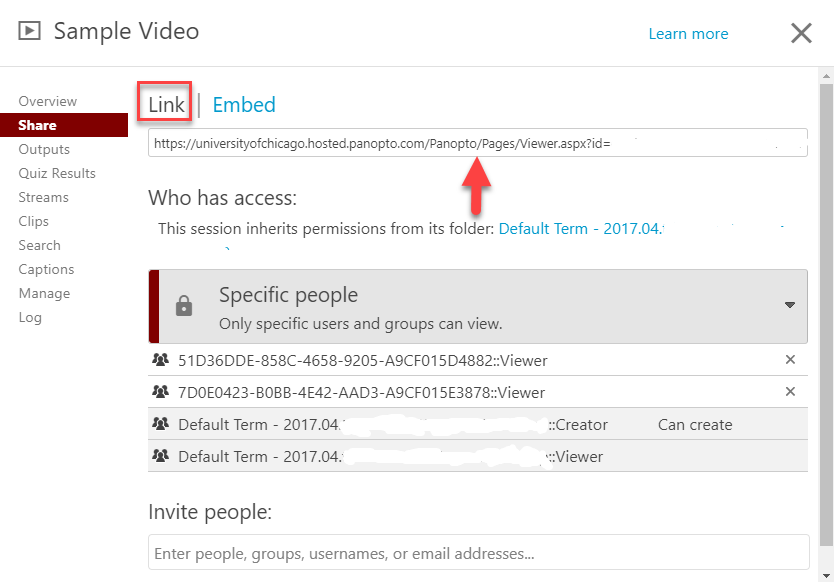
Task: Open Quiz Results in sidebar
Action: [x=57, y=173]
